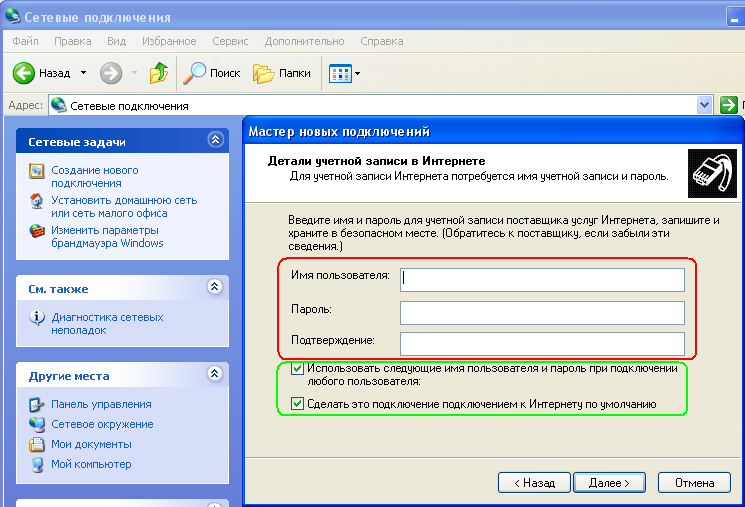Focus the Имя пользователя field

[542, 280]
